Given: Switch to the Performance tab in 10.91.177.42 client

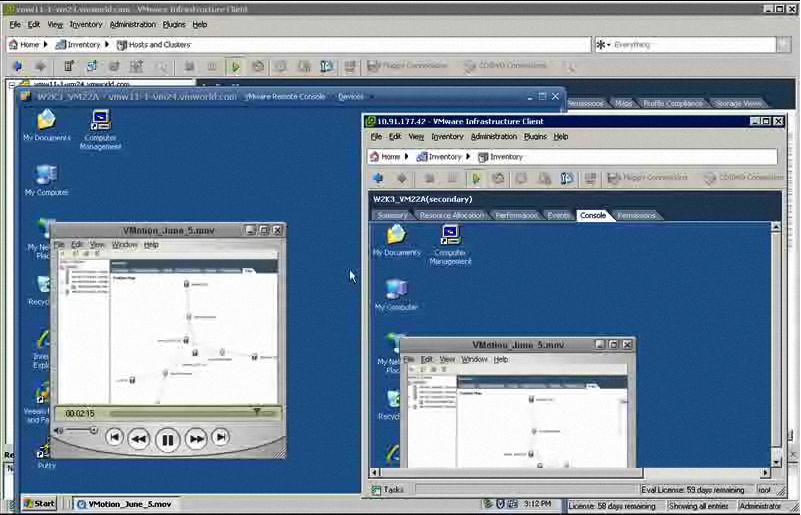Looking at the screenshot, I should [x=516, y=216].
